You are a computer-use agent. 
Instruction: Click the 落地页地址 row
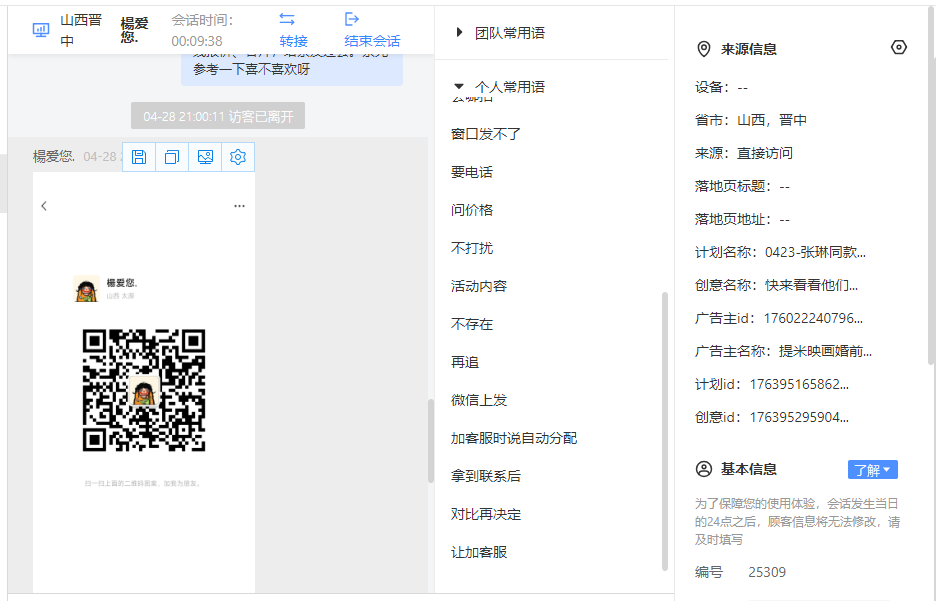742,219
